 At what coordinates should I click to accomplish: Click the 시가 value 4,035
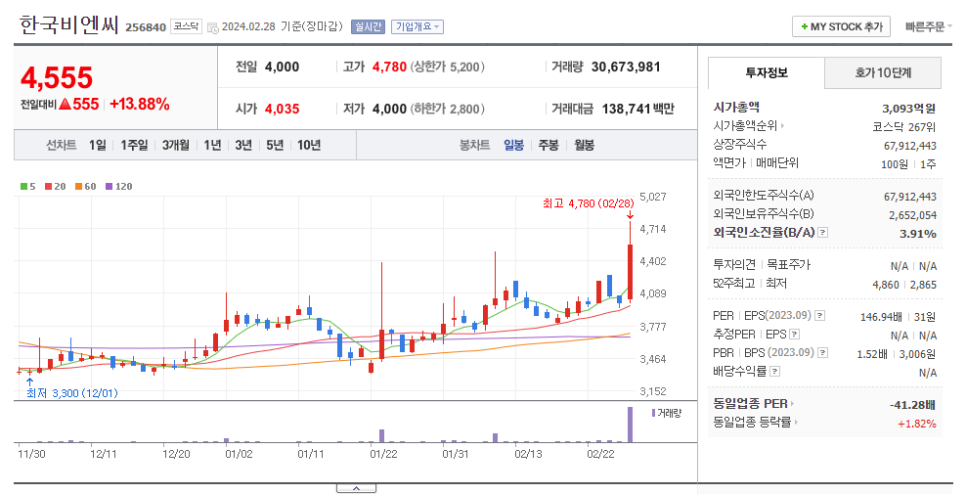282,109
